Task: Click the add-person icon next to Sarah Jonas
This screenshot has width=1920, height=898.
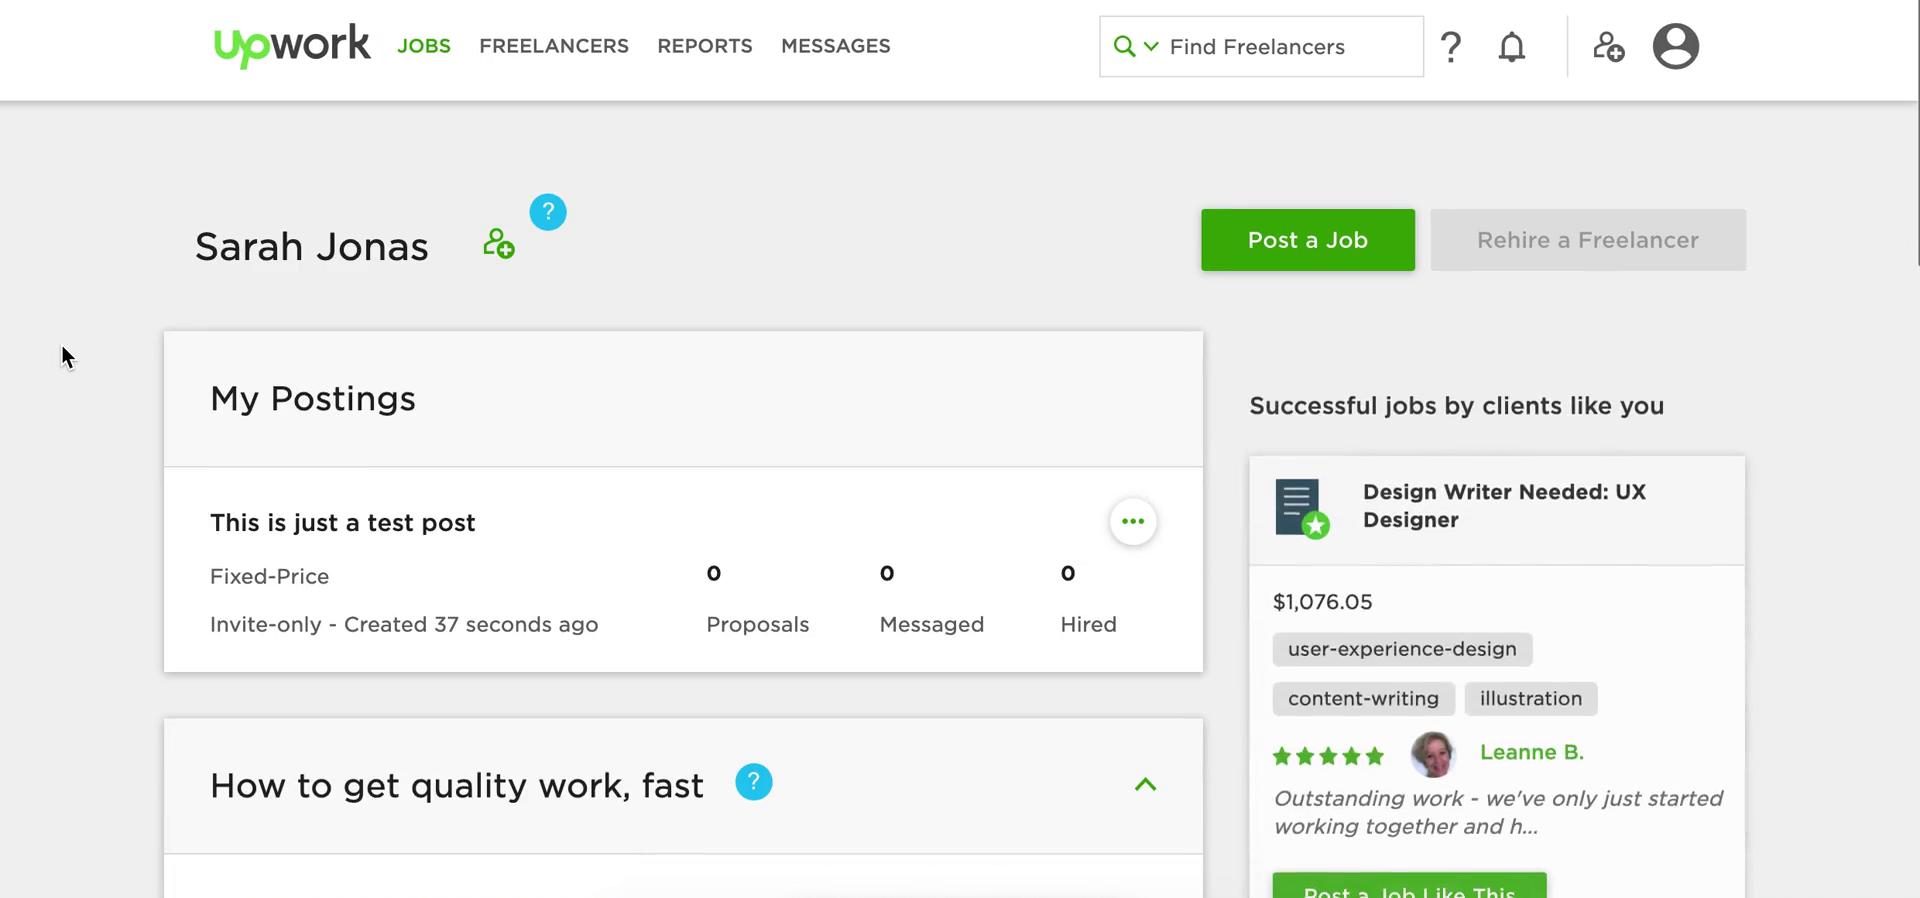Action: 498,243
